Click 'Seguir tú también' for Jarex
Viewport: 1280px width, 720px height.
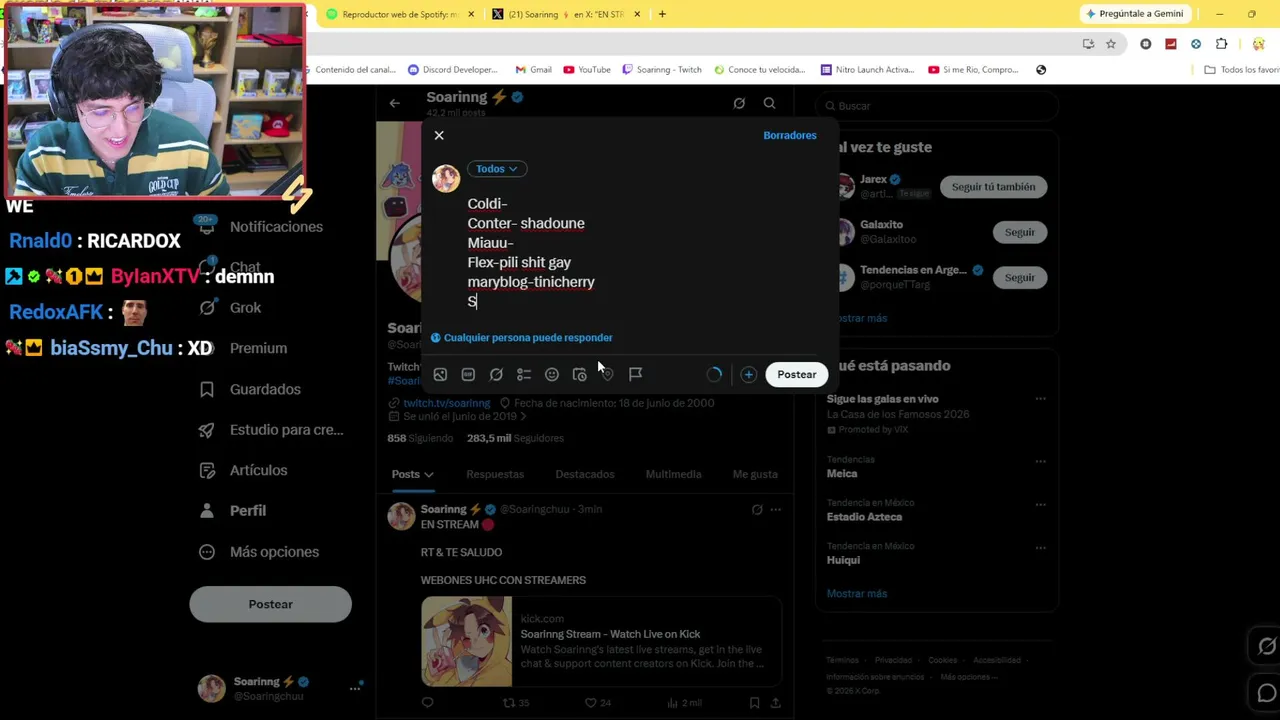coord(993,187)
